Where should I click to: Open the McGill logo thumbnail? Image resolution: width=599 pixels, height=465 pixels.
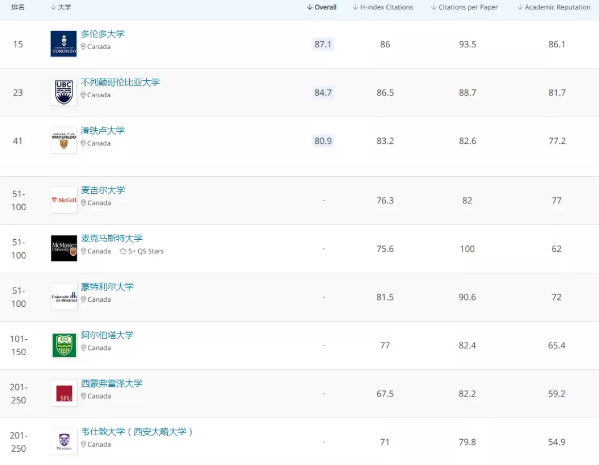click(64, 200)
